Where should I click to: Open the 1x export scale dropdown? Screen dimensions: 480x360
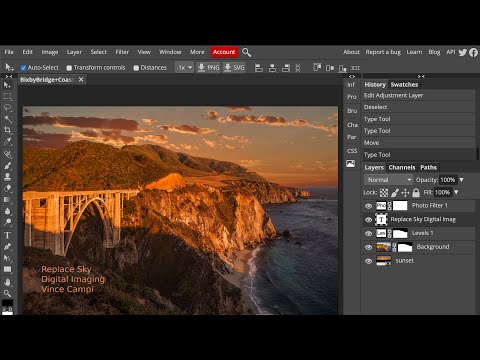click(x=185, y=68)
